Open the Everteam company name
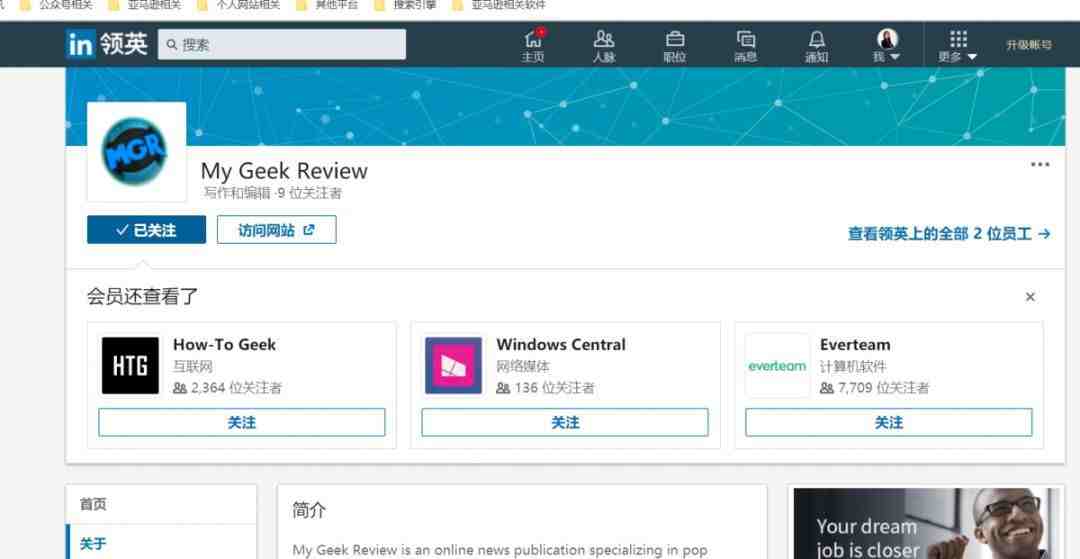Screen dimensions: 1080x559 (x=855, y=345)
